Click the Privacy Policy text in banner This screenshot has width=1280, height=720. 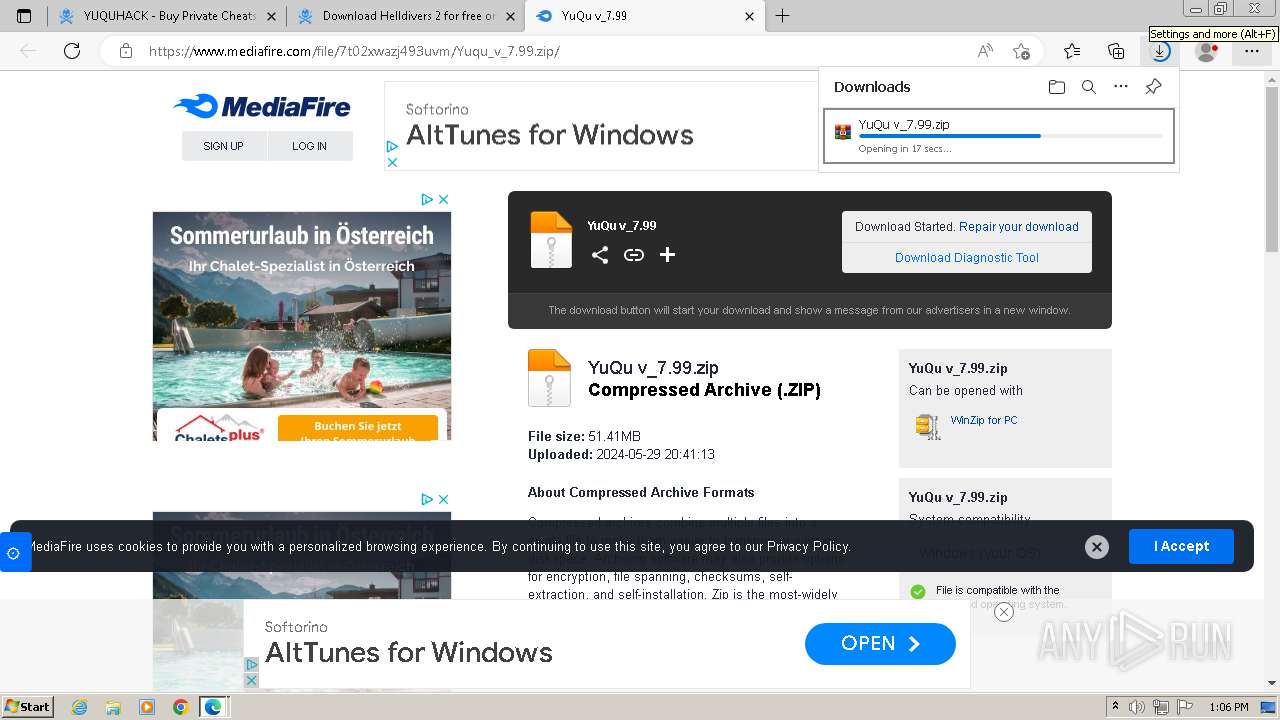coord(808,547)
